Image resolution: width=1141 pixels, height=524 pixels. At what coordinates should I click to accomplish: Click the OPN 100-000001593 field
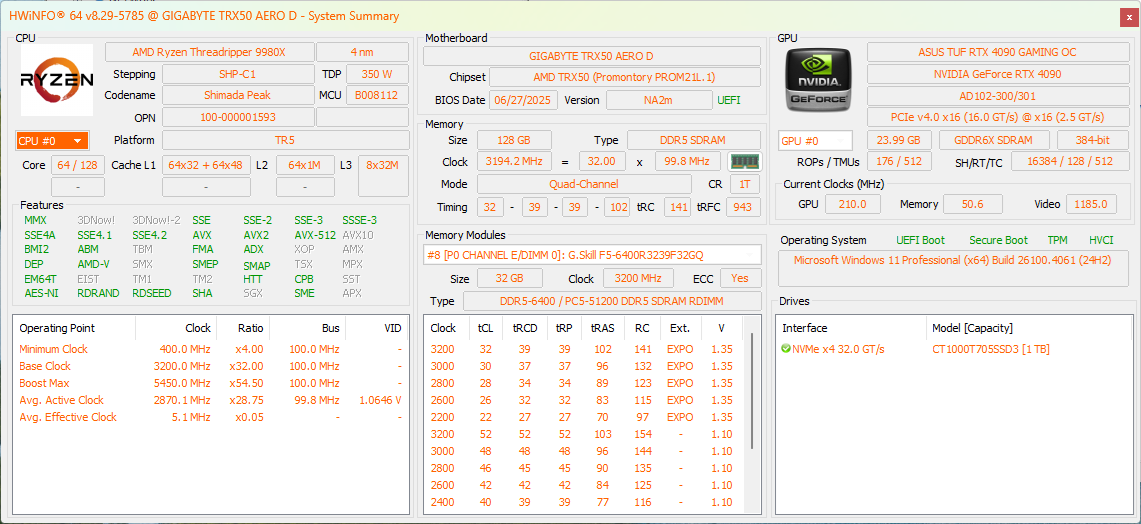pos(237,117)
